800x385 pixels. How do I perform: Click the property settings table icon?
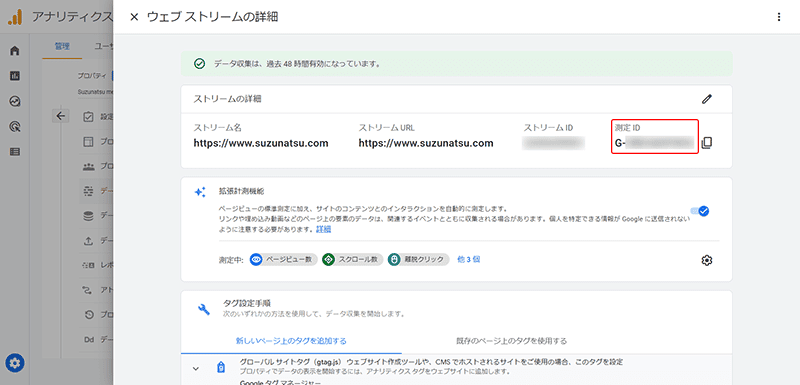[x=88, y=141]
